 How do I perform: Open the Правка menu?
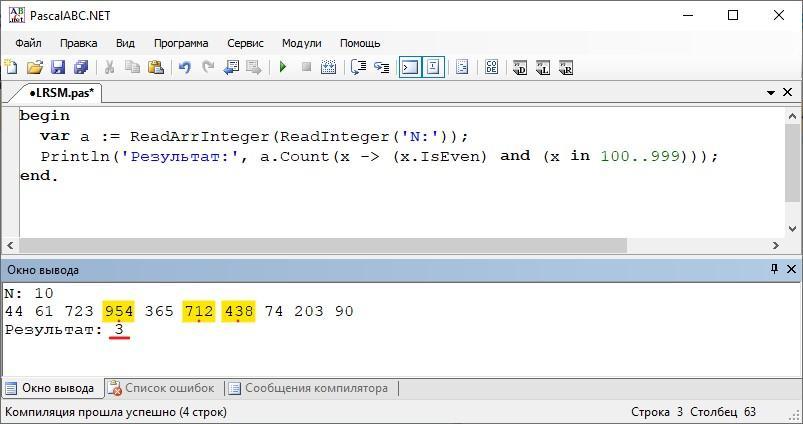tap(78, 43)
